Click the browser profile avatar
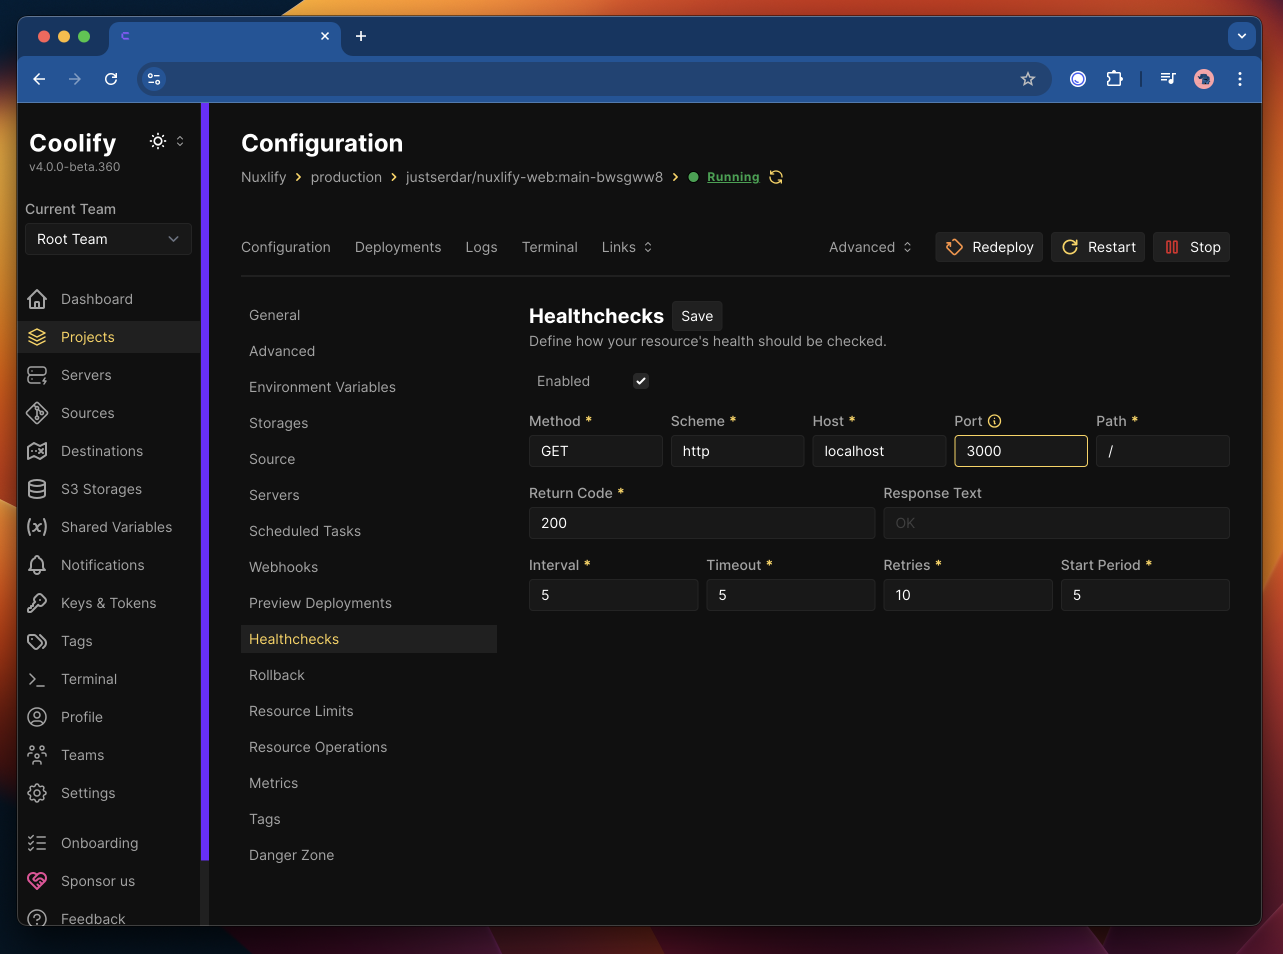 [1204, 79]
